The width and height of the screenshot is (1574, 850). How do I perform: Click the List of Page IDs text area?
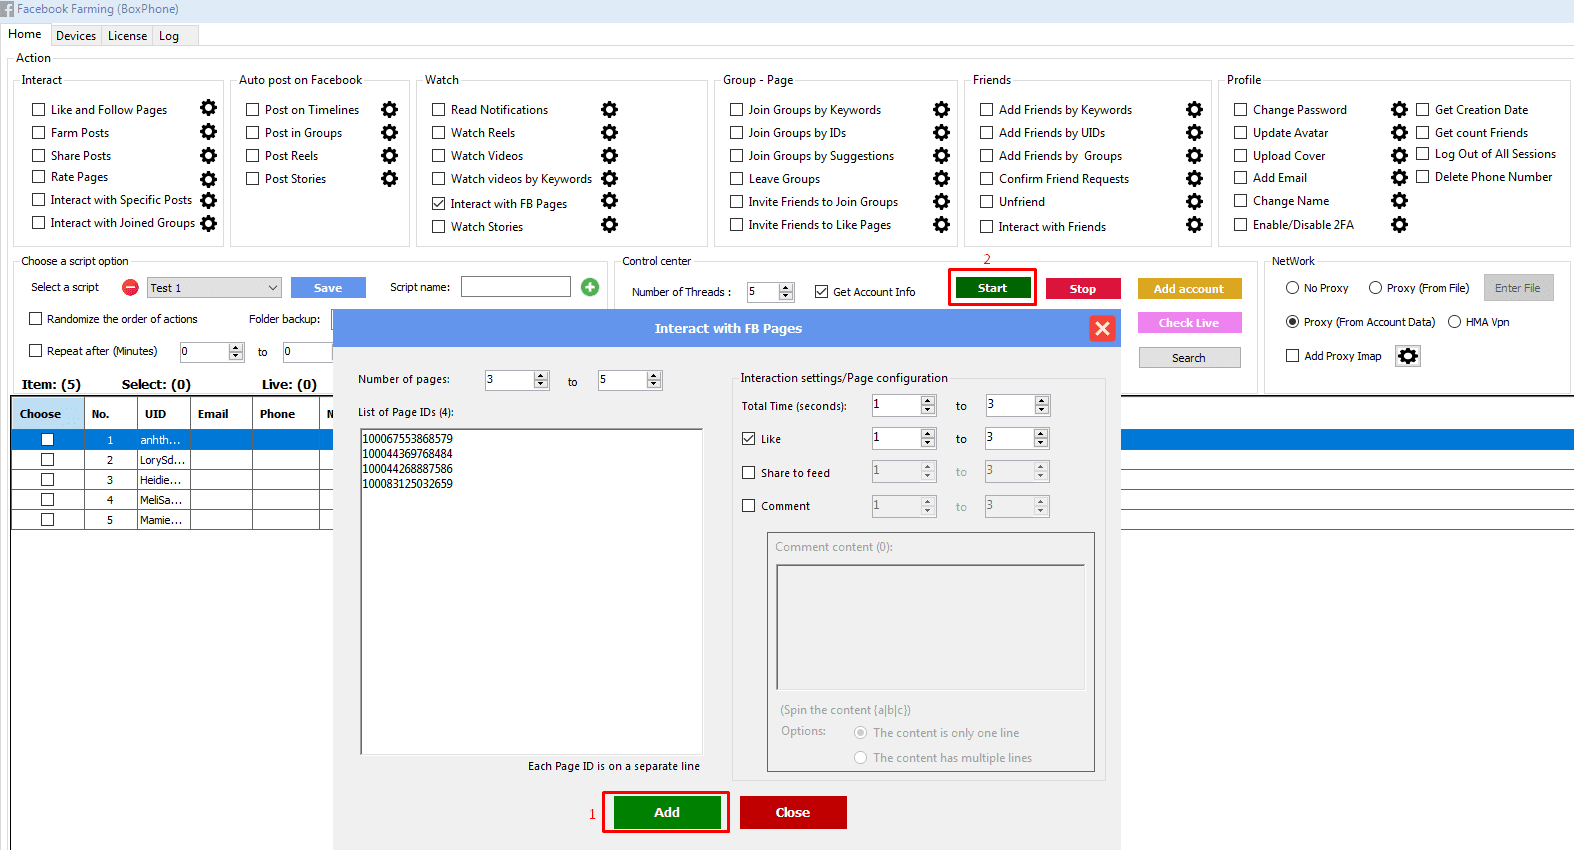pyautogui.click(x=532, y=591)
